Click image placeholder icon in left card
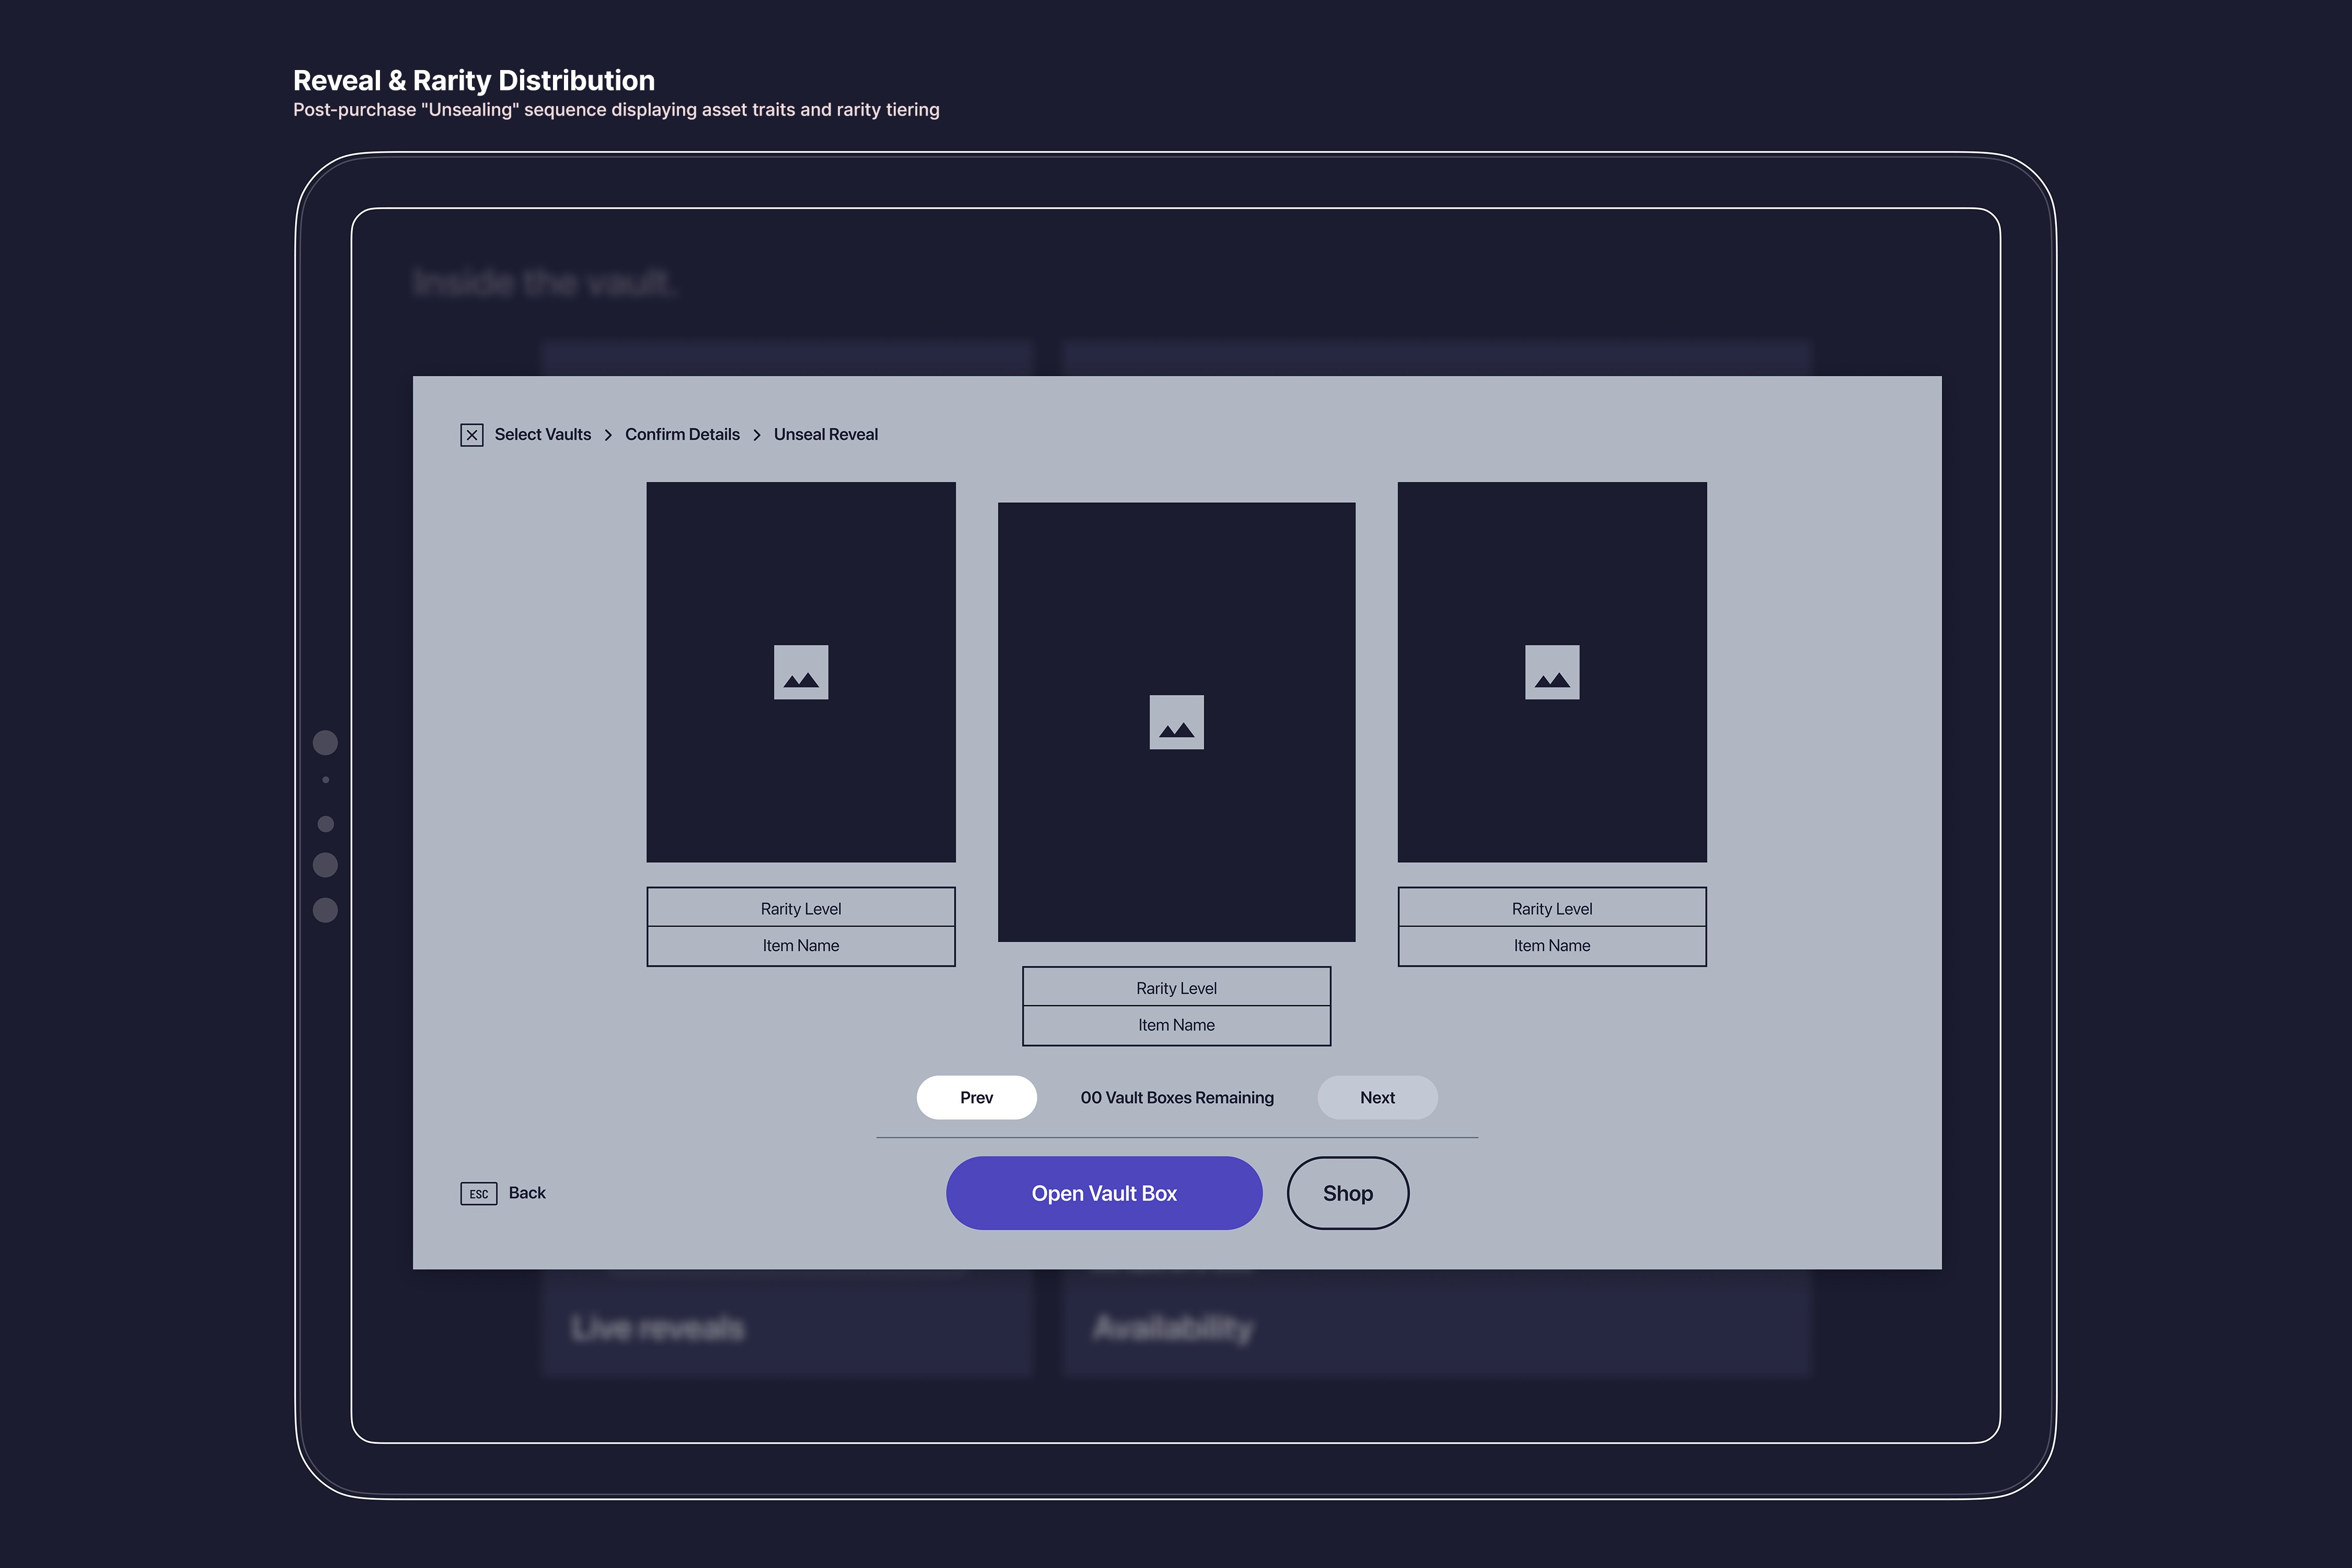Screen dimensions: 2352x1568 801,672
